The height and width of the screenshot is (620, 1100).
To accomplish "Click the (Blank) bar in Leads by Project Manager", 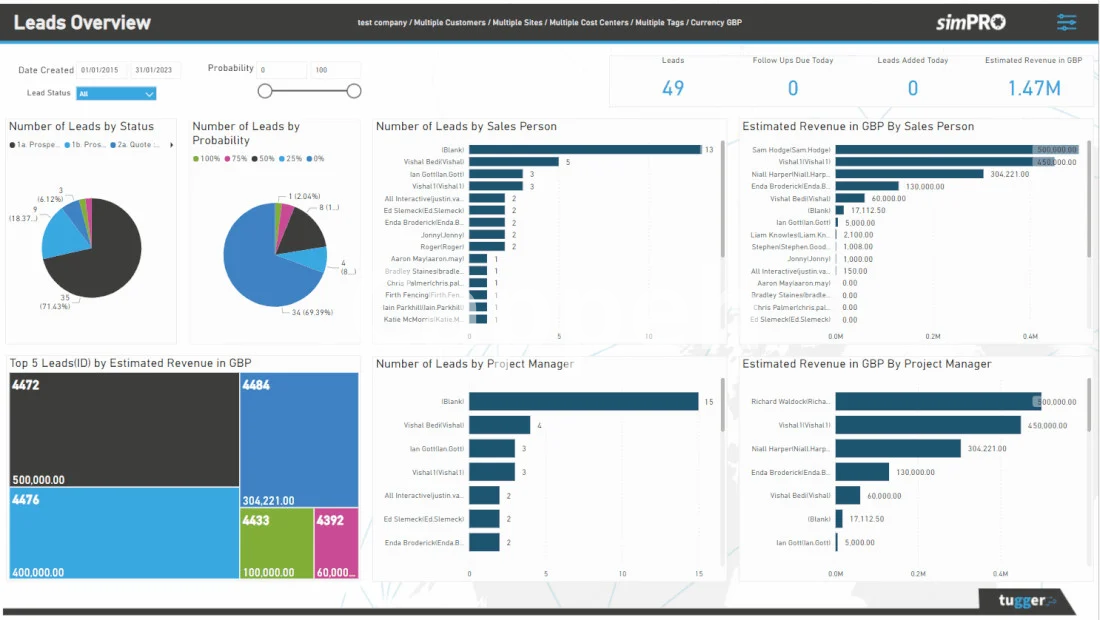I will coord(583,401).
